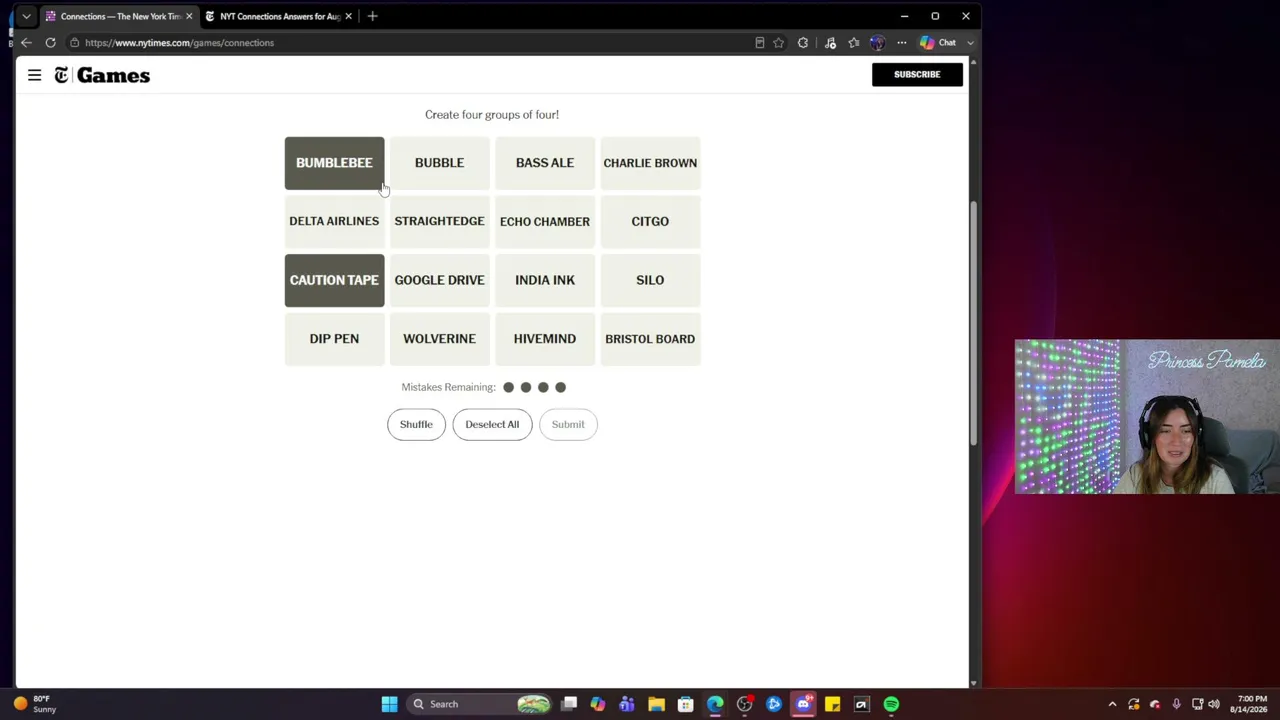This screenshot has width=1280, height=720.
Task: Add this page to favorites
Action: [779, 43]
